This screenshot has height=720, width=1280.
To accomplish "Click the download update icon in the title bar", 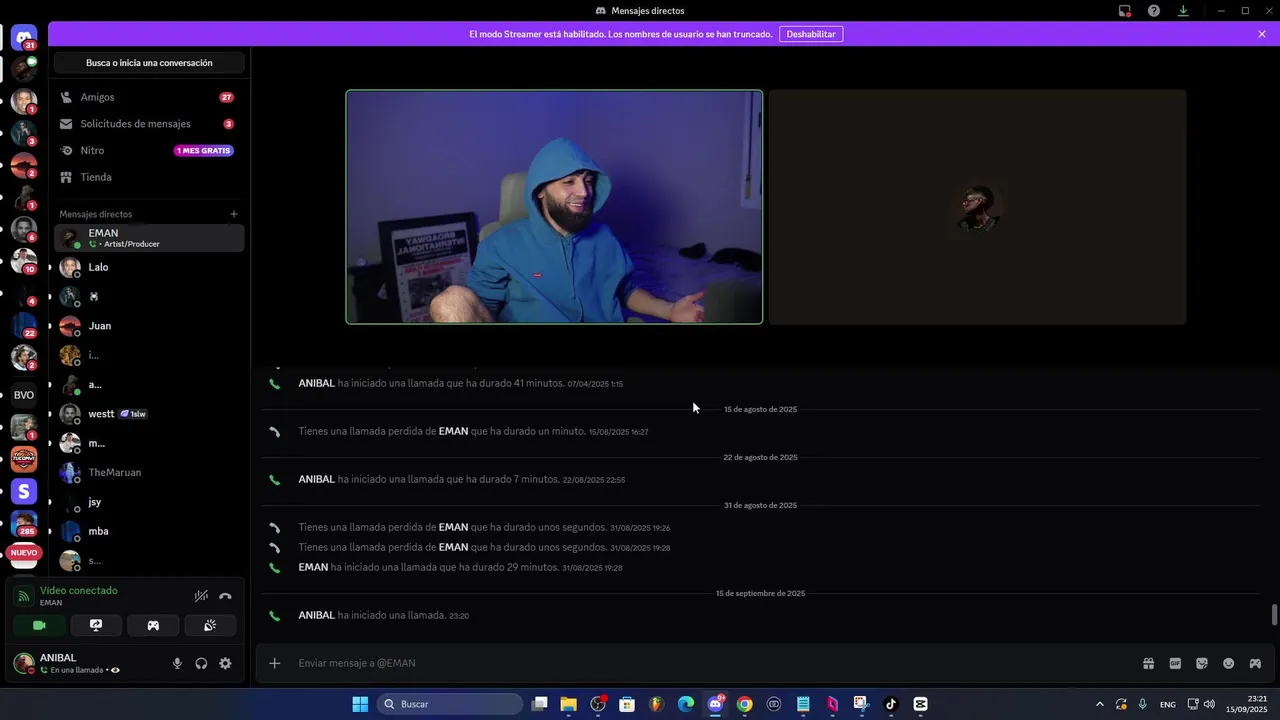I will pos(1183,11).
